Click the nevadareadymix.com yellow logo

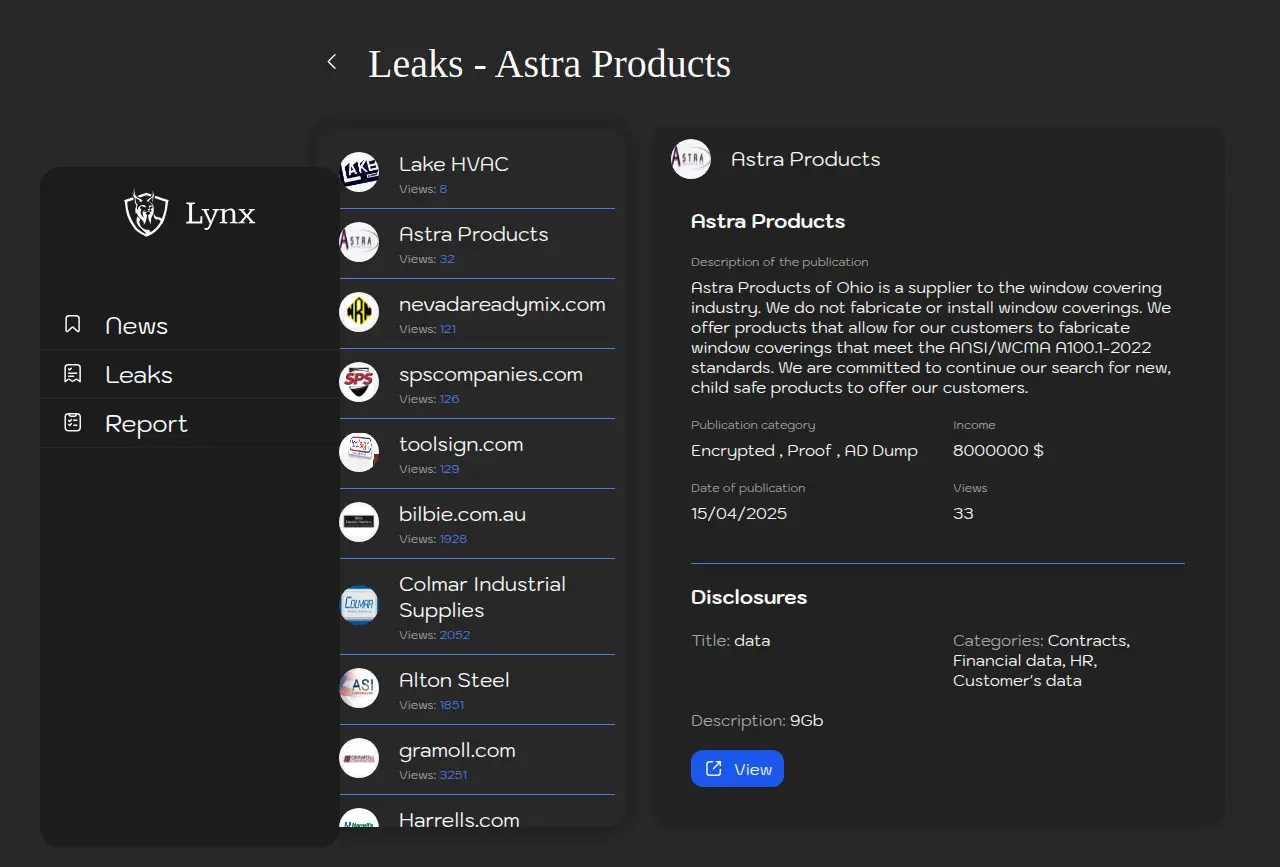[x=359, y=312]
